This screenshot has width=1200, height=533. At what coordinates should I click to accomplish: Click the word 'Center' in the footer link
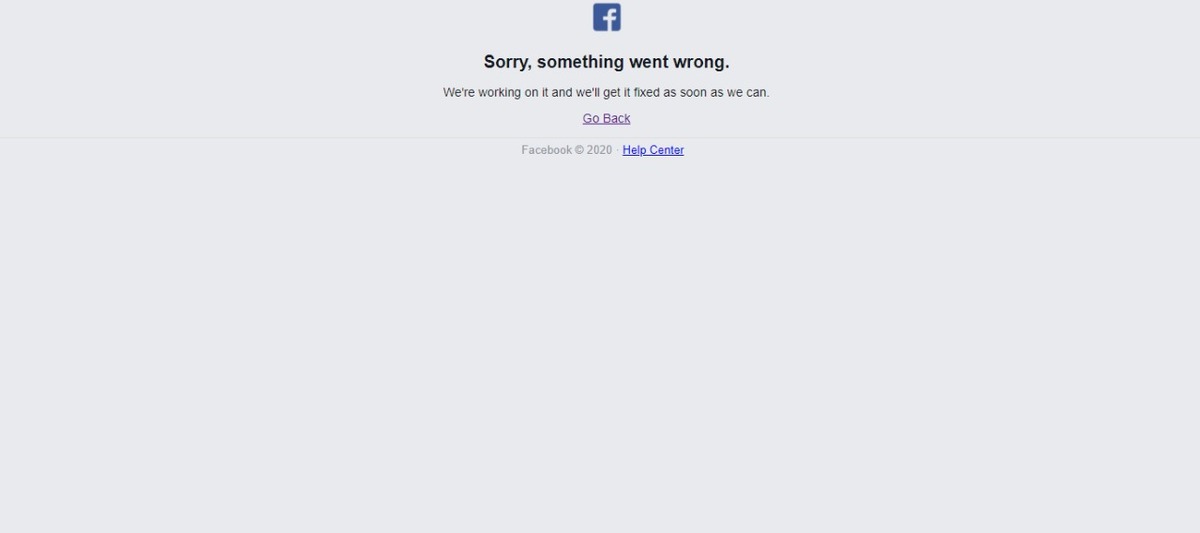[667, 150]
